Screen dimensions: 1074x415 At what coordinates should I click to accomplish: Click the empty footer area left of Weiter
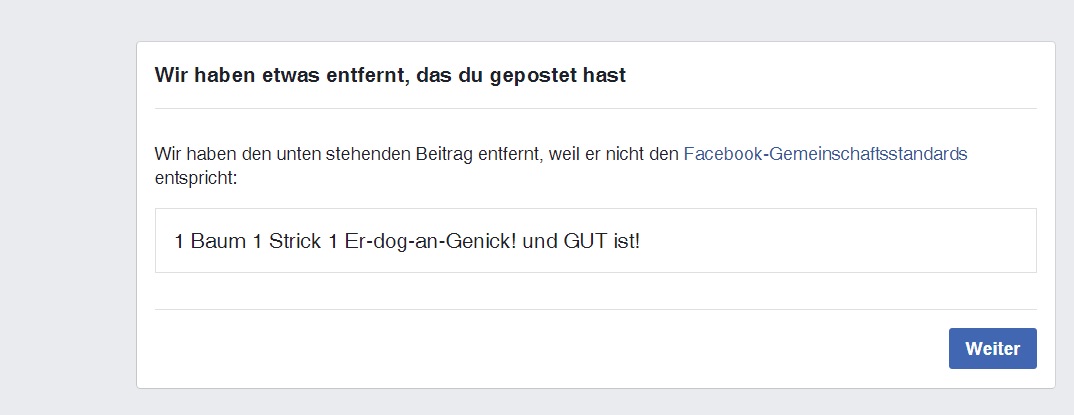pyautogui.click(x=550, y=349)
